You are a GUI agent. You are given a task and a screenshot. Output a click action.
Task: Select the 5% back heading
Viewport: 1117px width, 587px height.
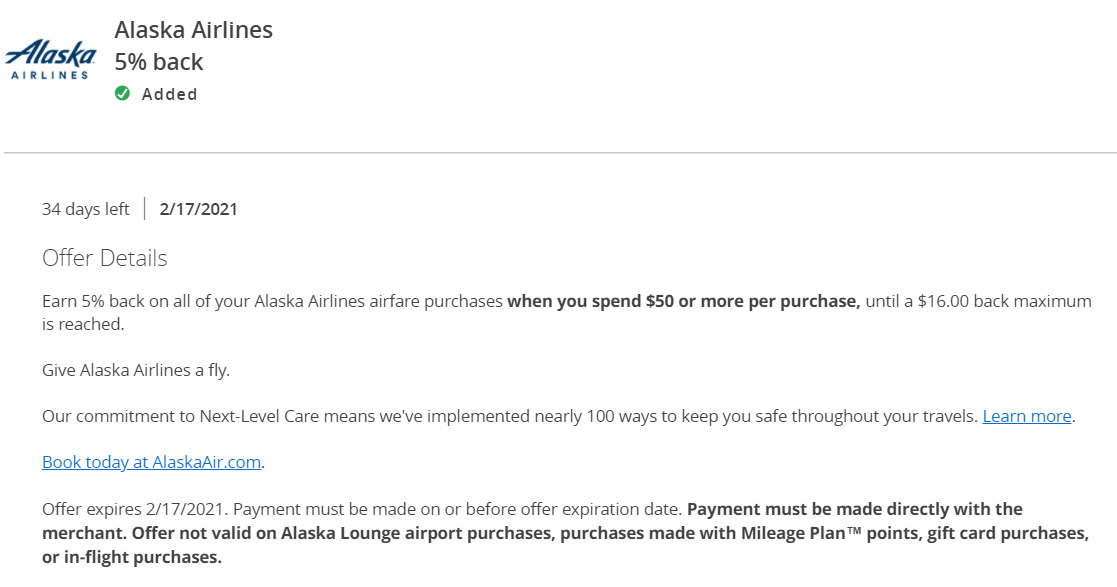tap(159, 62)
